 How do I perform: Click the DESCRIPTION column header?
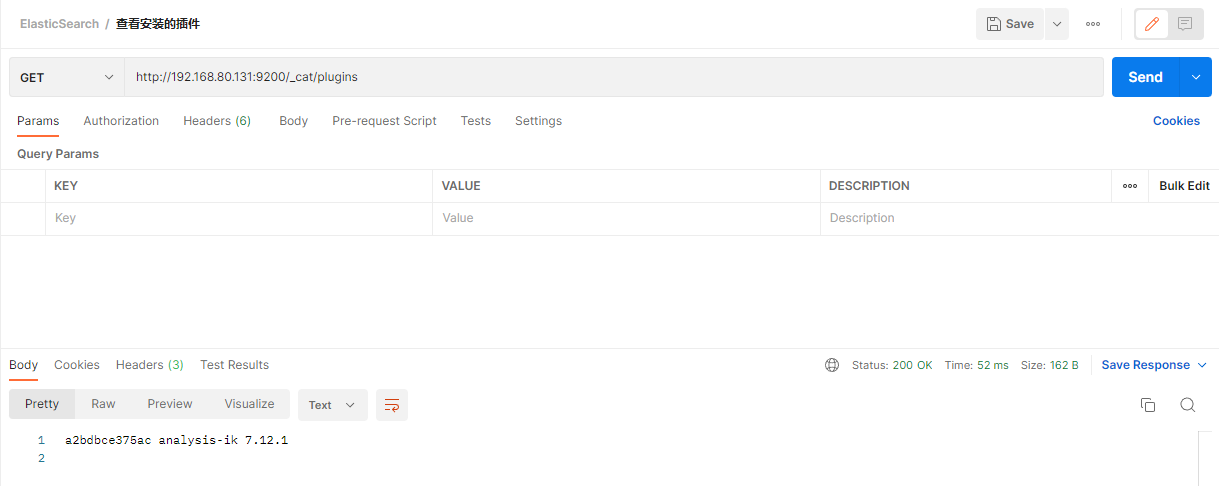[x=869, y=186]
